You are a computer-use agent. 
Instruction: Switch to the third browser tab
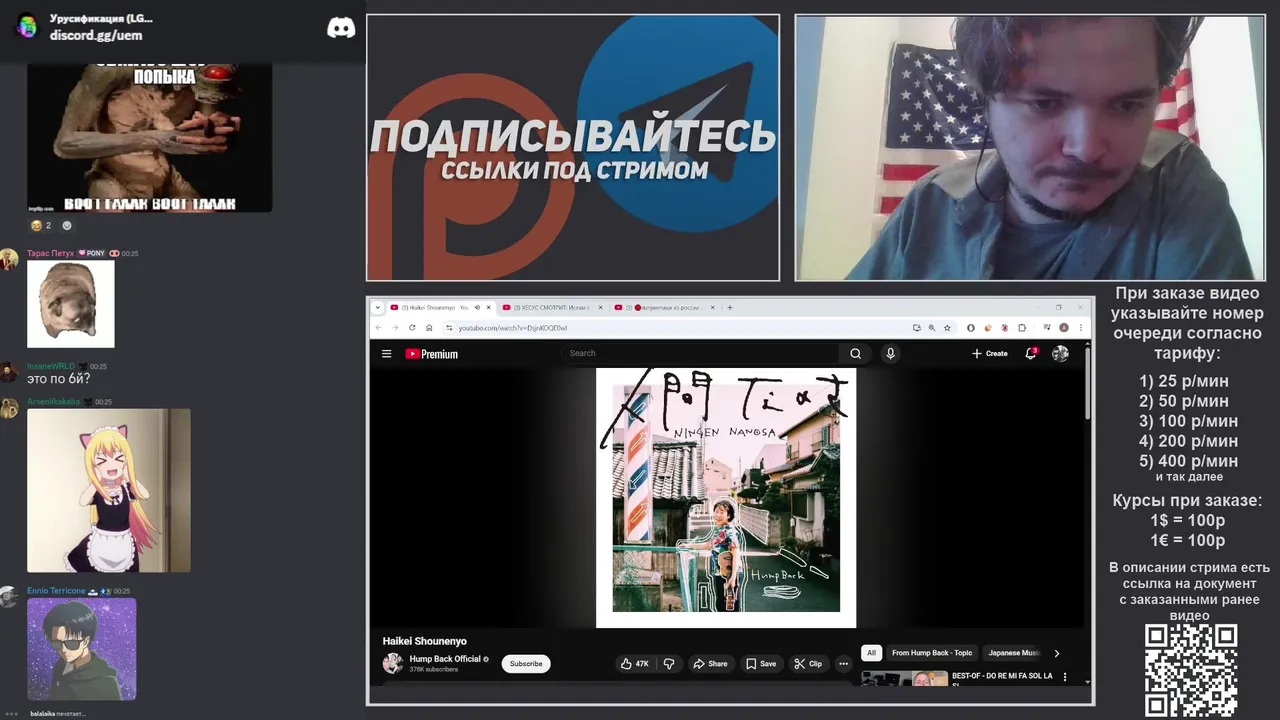coord(665,307)
